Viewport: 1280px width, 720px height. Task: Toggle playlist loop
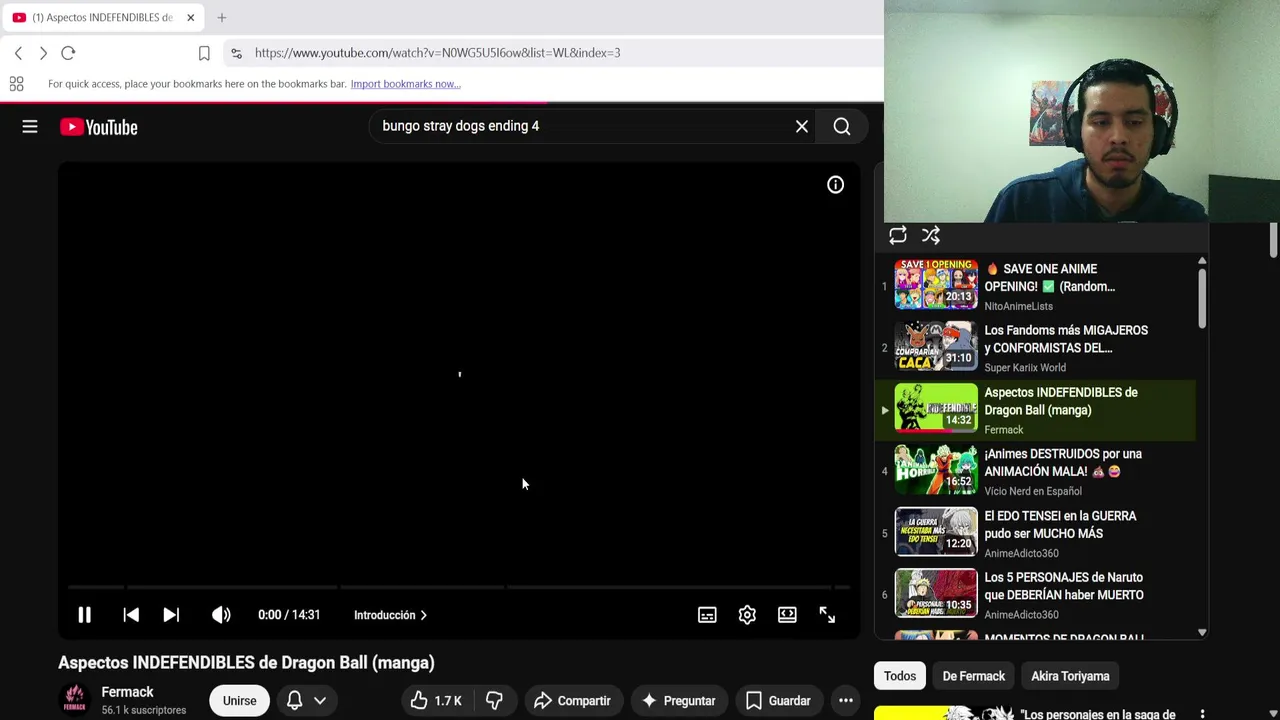(x=898, y=236)
